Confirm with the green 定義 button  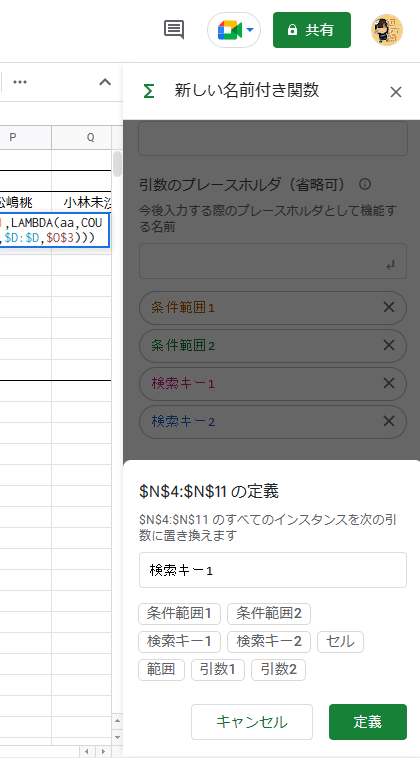point(368,722)
